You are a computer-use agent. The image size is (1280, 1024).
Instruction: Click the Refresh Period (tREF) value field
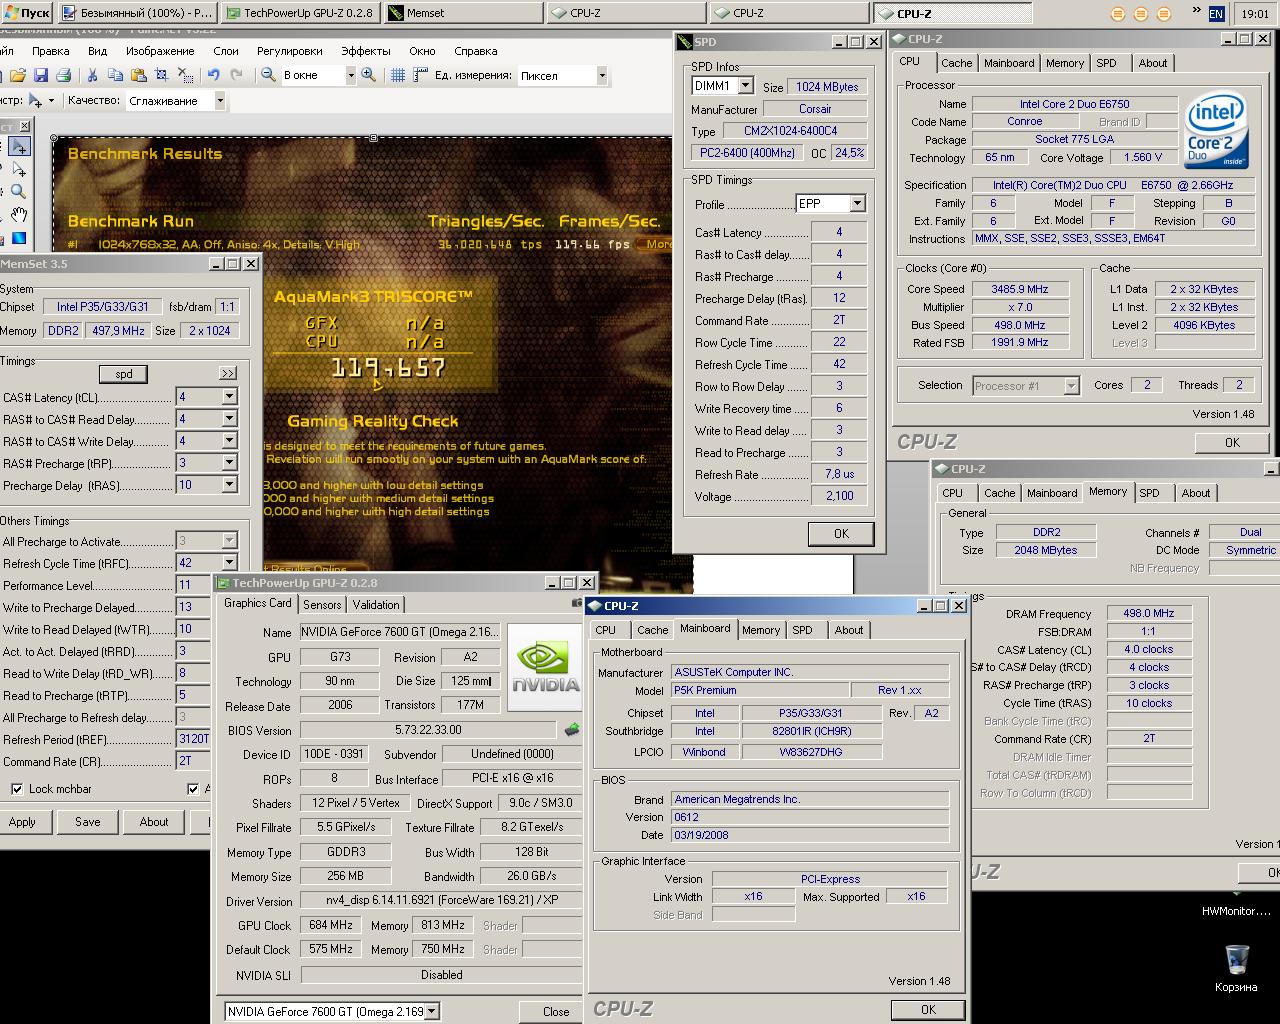pyautogui.click(x=193, y=739)
